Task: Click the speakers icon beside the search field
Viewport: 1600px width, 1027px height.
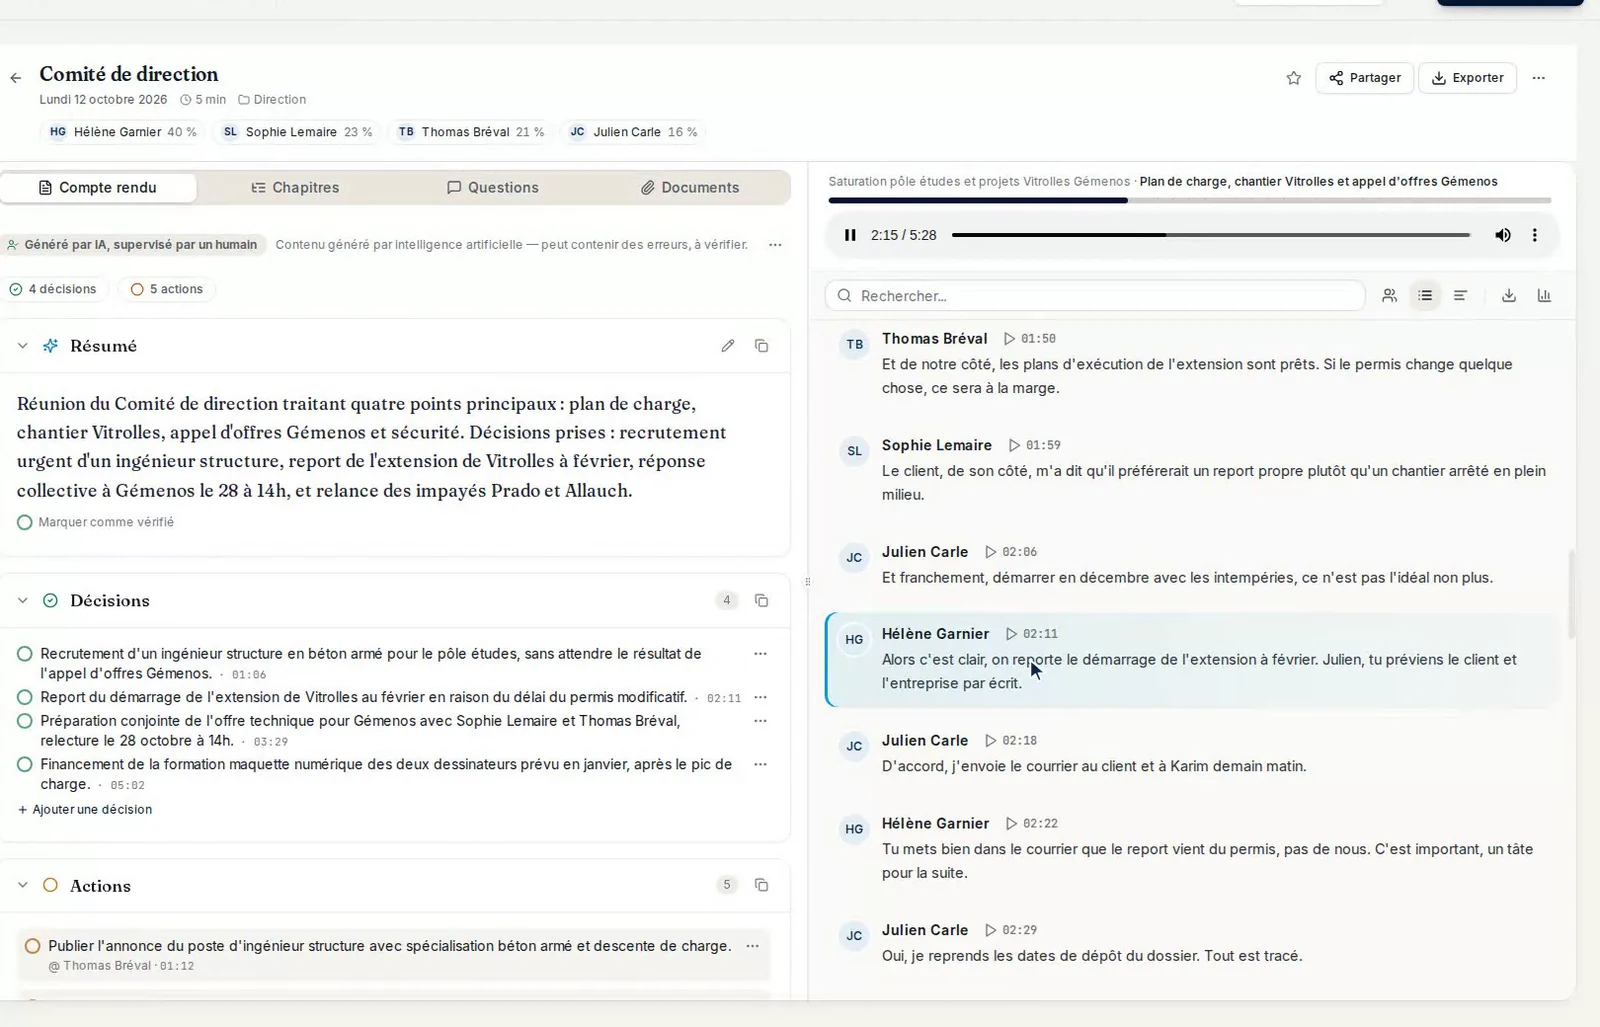Action: (x=1389, y=296)
